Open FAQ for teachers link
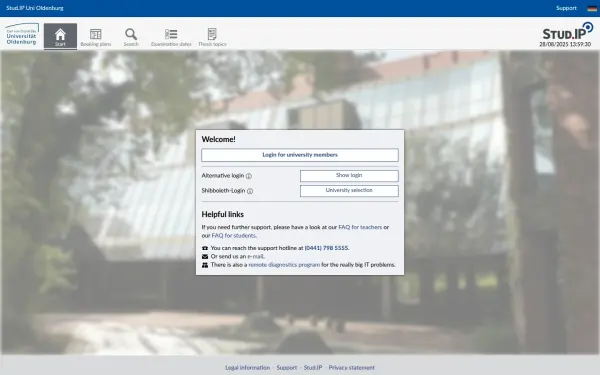Image resolution: width=600 pixels, height=375 pixels. coord(360,227)
